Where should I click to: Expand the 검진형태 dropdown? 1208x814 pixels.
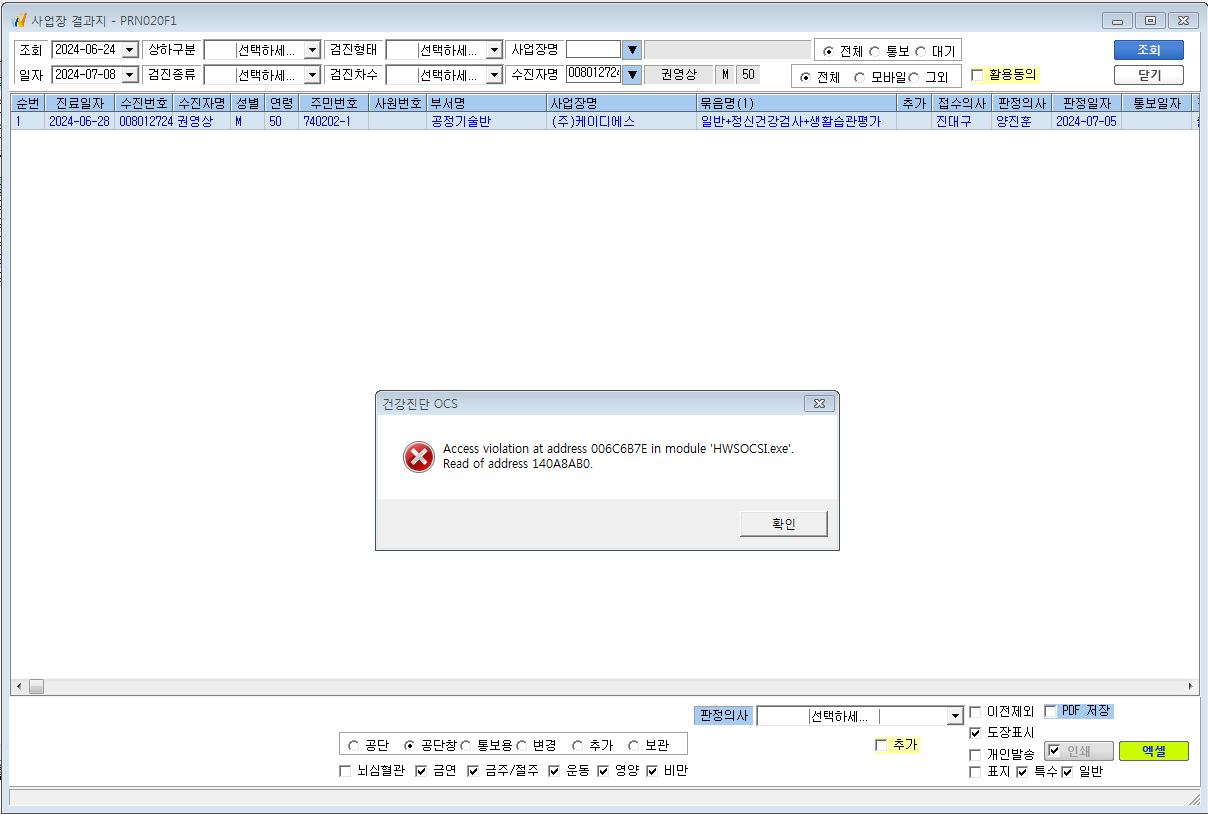click(x=494, y=50)
